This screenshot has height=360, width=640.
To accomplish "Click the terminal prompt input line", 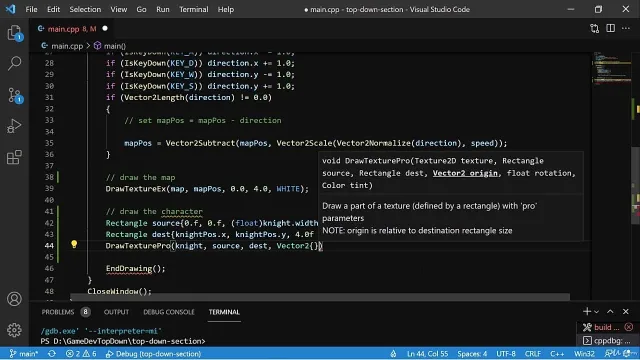I will point(123,341).
